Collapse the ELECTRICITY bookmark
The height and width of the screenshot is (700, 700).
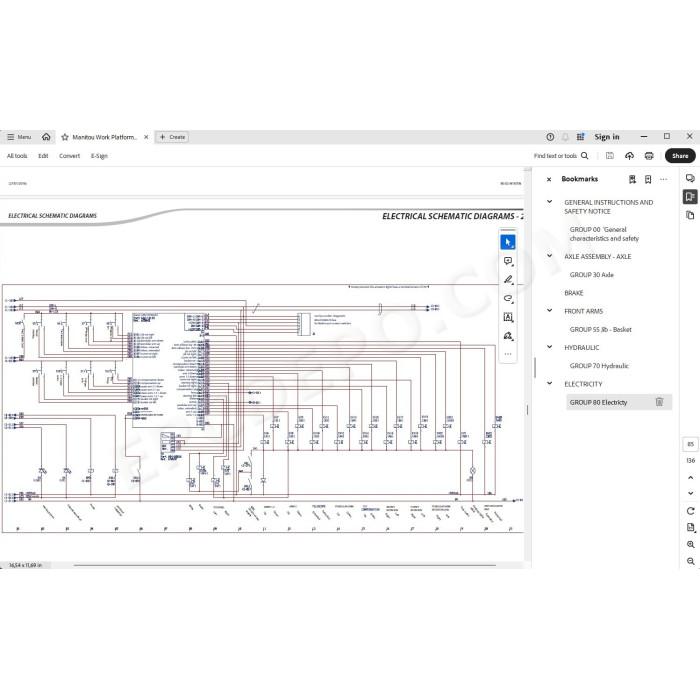click(550, 383)
